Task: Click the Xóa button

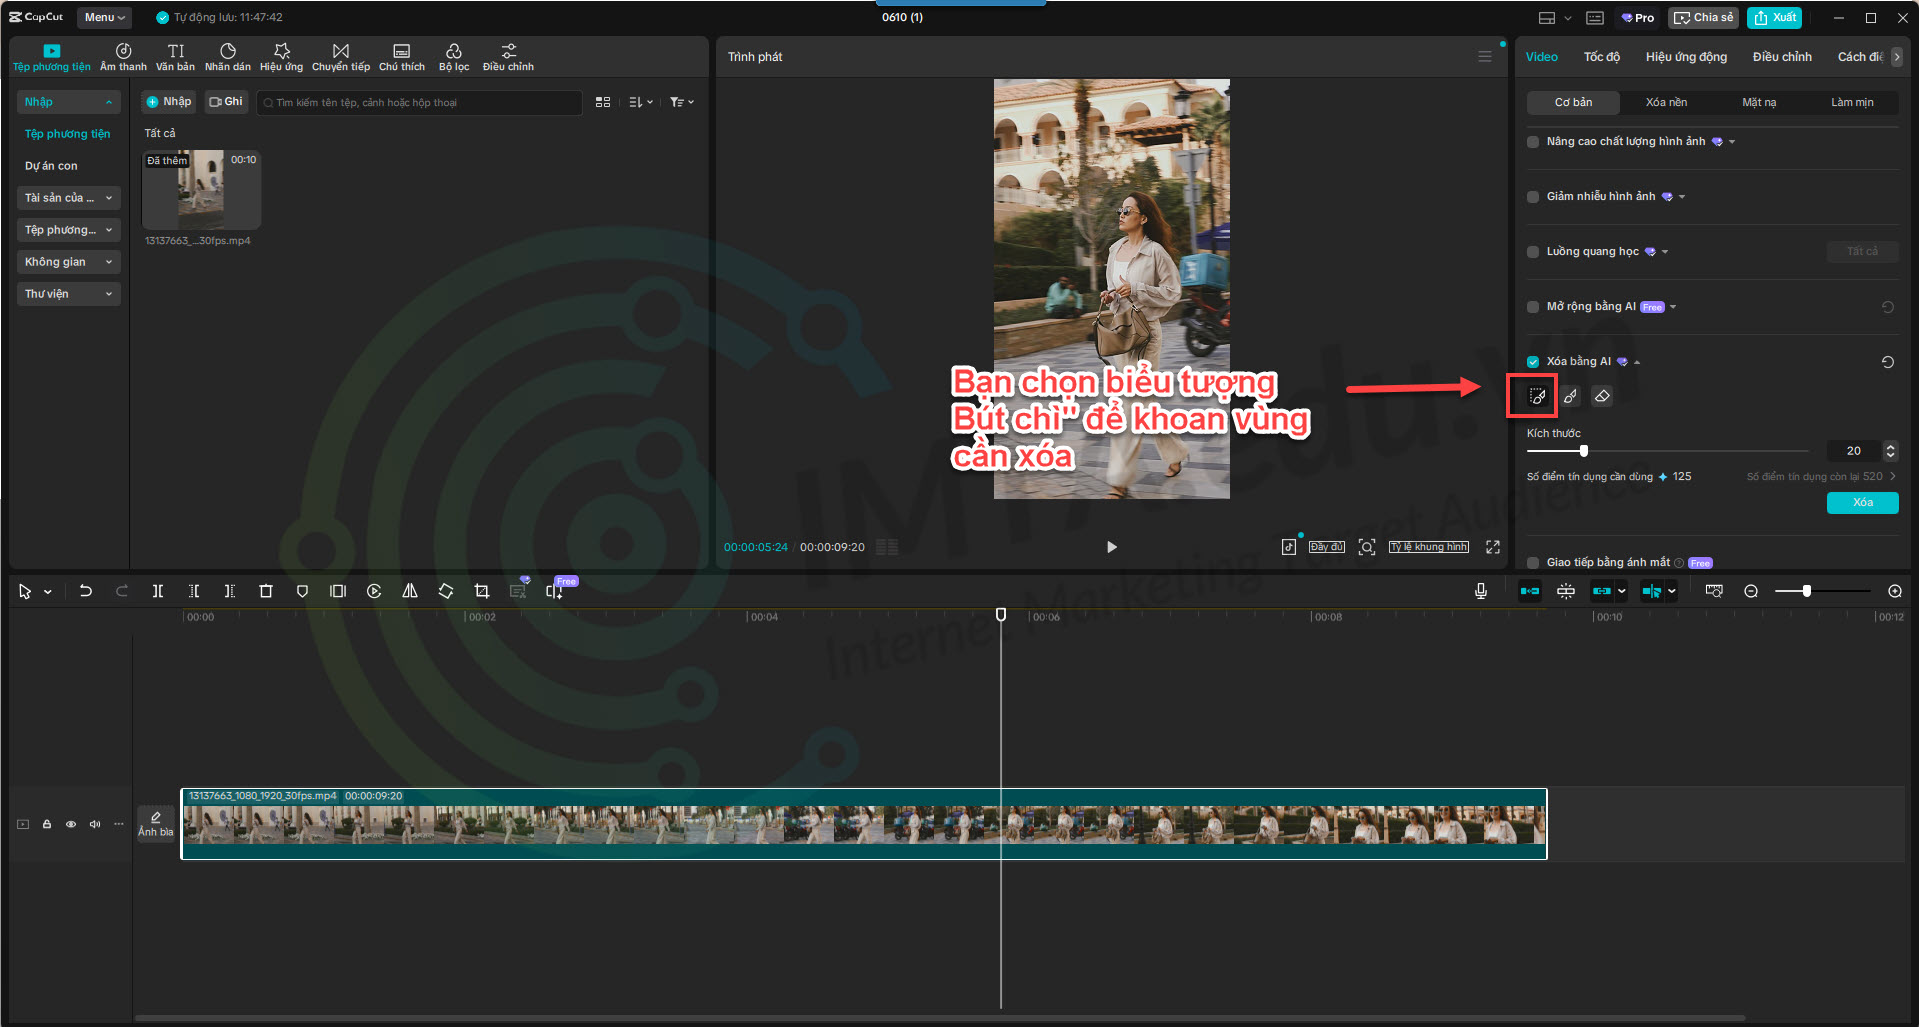Action: point(1862,503)
